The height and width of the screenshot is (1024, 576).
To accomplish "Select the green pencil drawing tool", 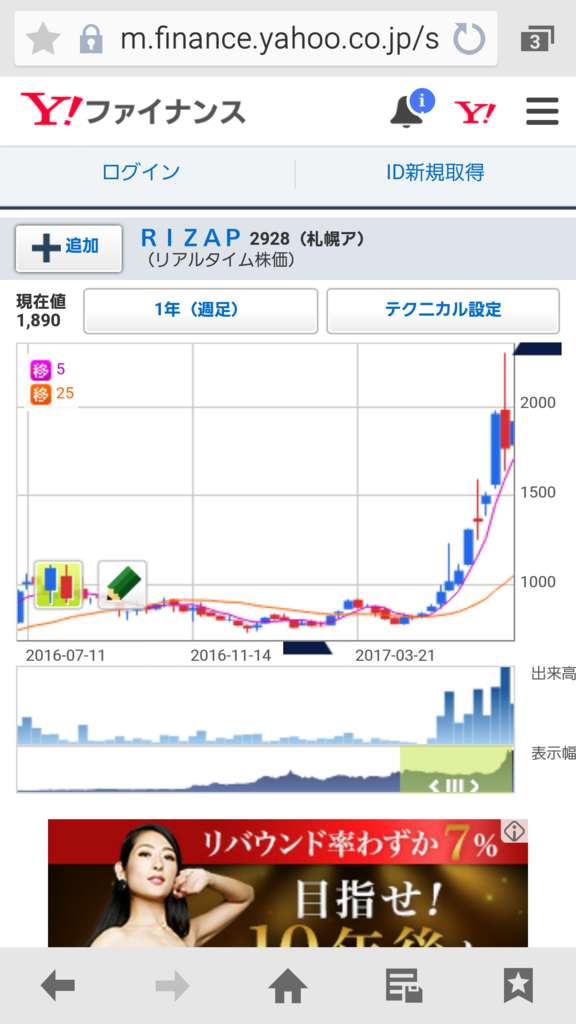I will pos(122,584).
